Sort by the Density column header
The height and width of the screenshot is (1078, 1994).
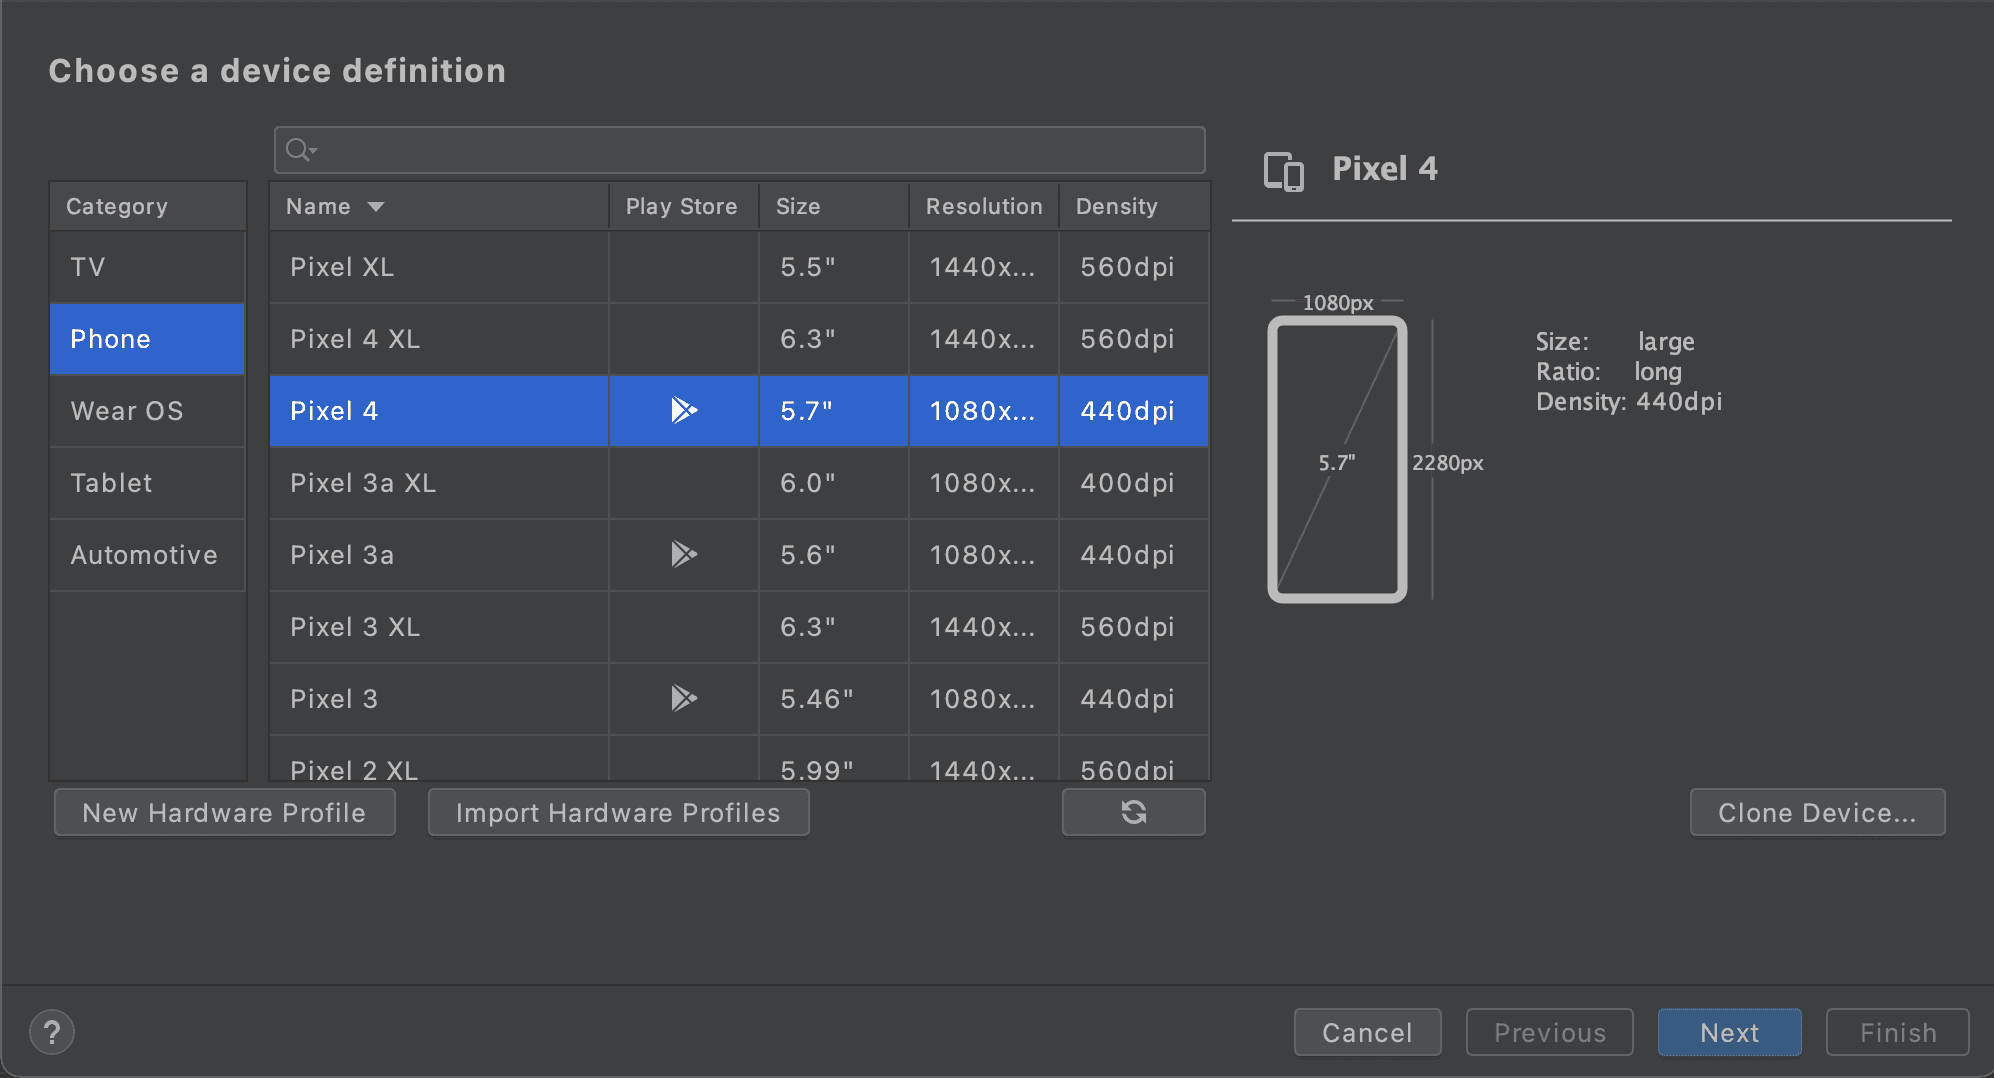coord(1134,206)
